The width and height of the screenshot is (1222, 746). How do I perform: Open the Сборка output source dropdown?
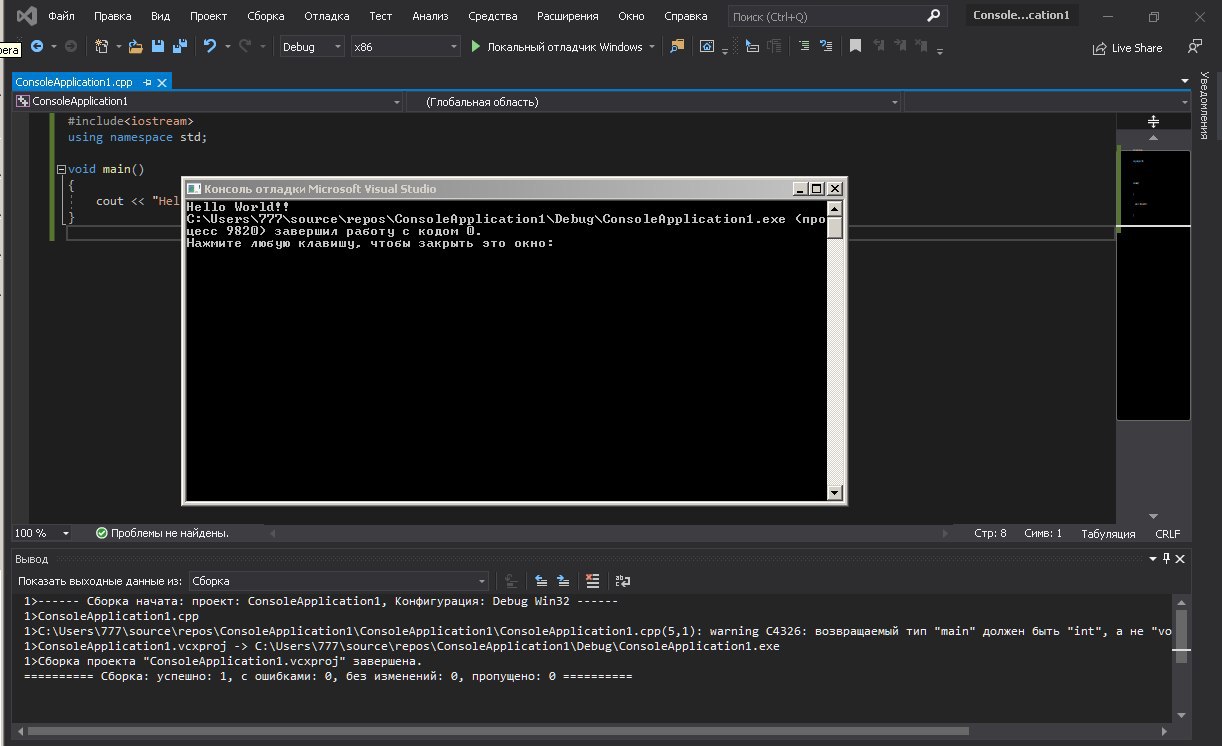coord(338,580)
